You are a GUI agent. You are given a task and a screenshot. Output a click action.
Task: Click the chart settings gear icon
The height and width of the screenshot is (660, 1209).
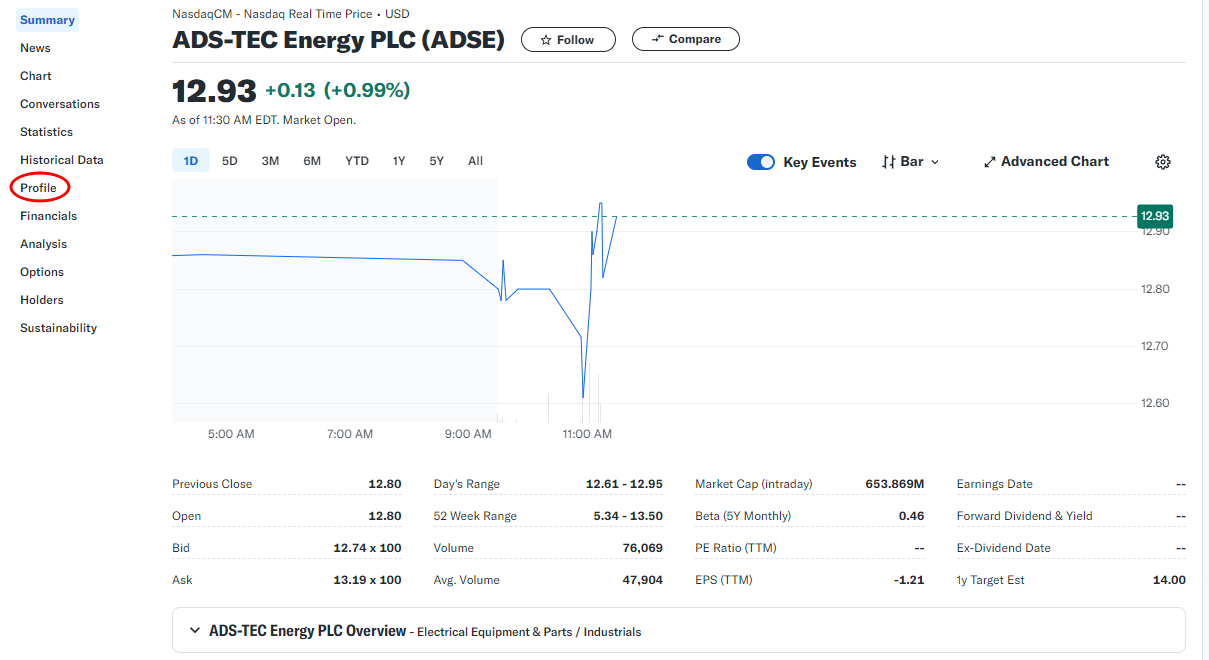1163,162
